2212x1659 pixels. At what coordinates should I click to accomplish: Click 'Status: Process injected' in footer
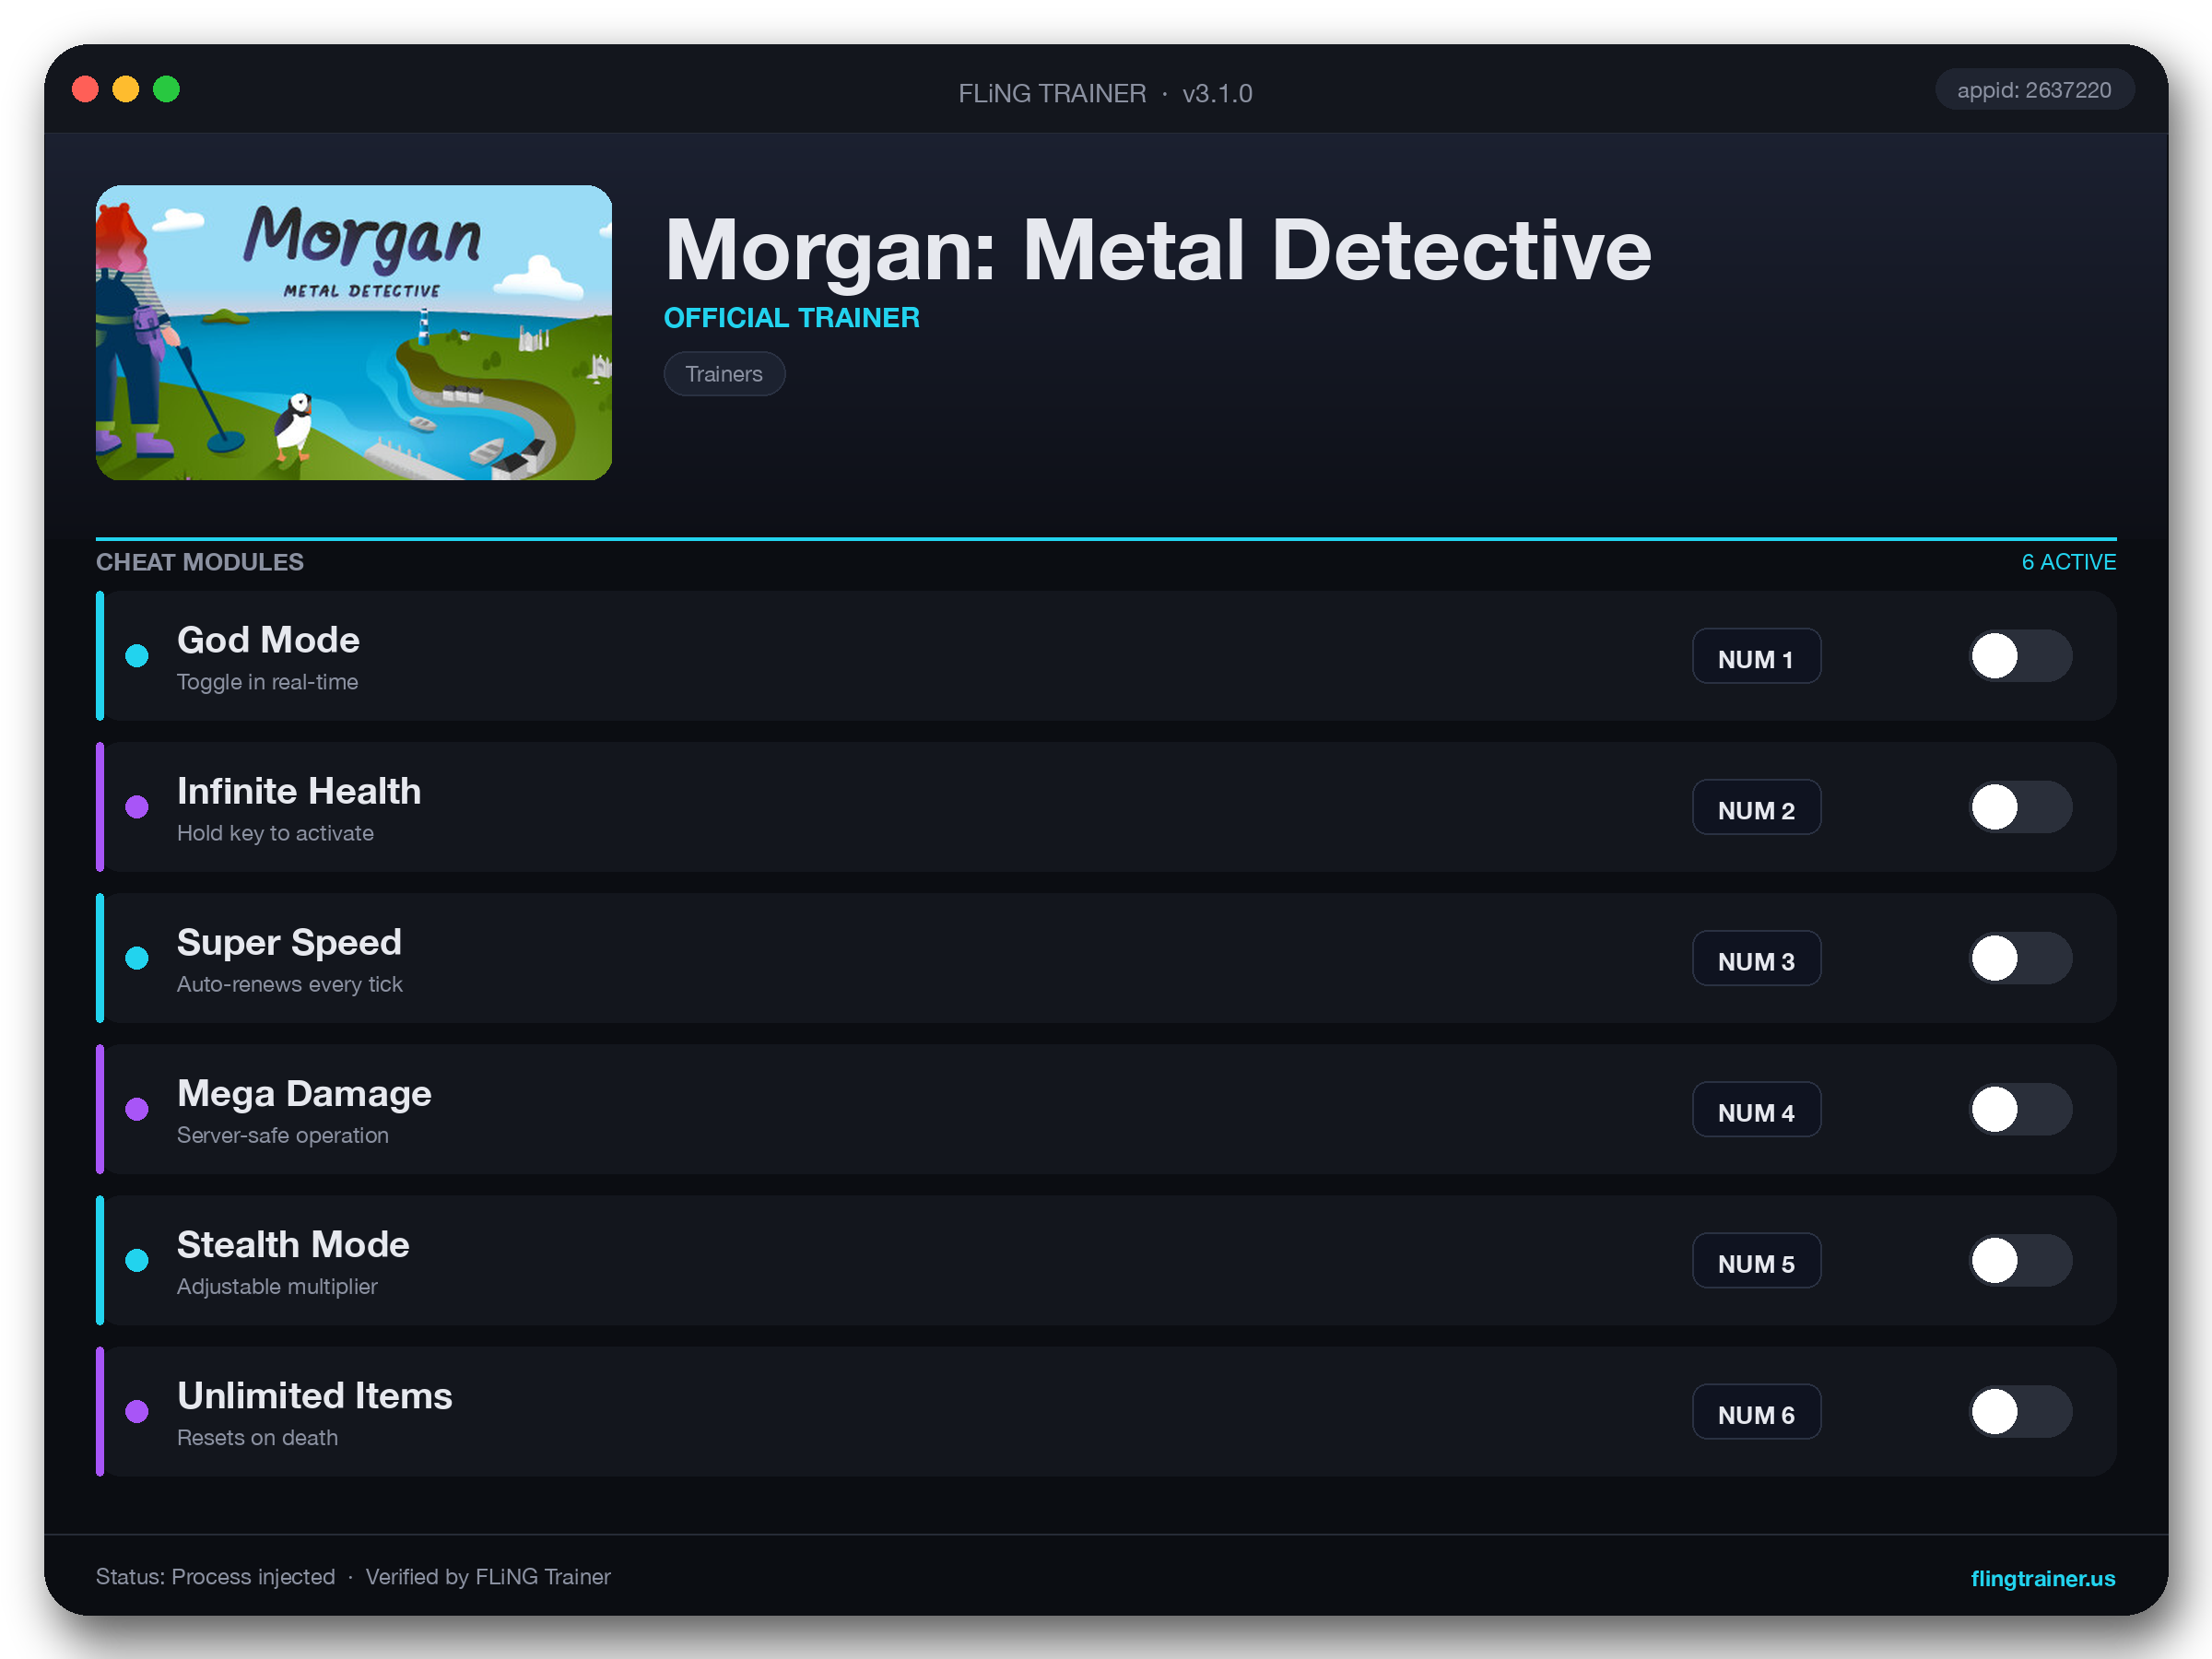click(216, 1577)
